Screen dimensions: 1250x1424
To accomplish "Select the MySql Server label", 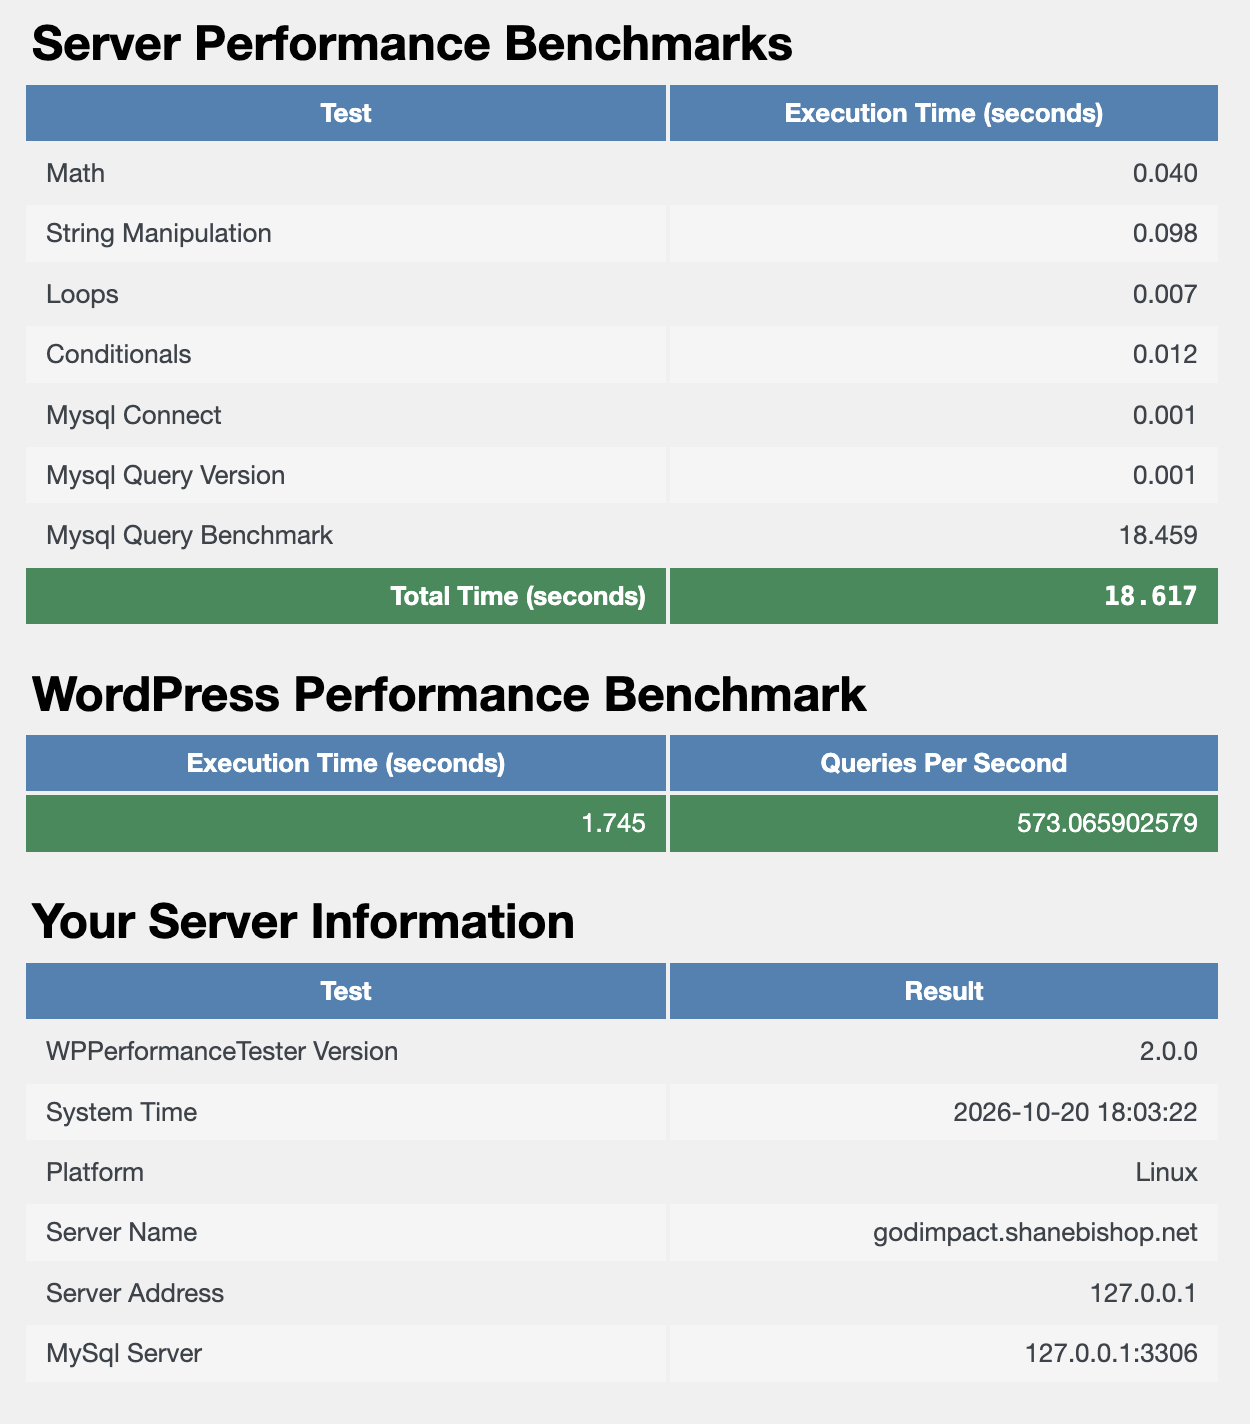I will click(x=124, y=1353).
